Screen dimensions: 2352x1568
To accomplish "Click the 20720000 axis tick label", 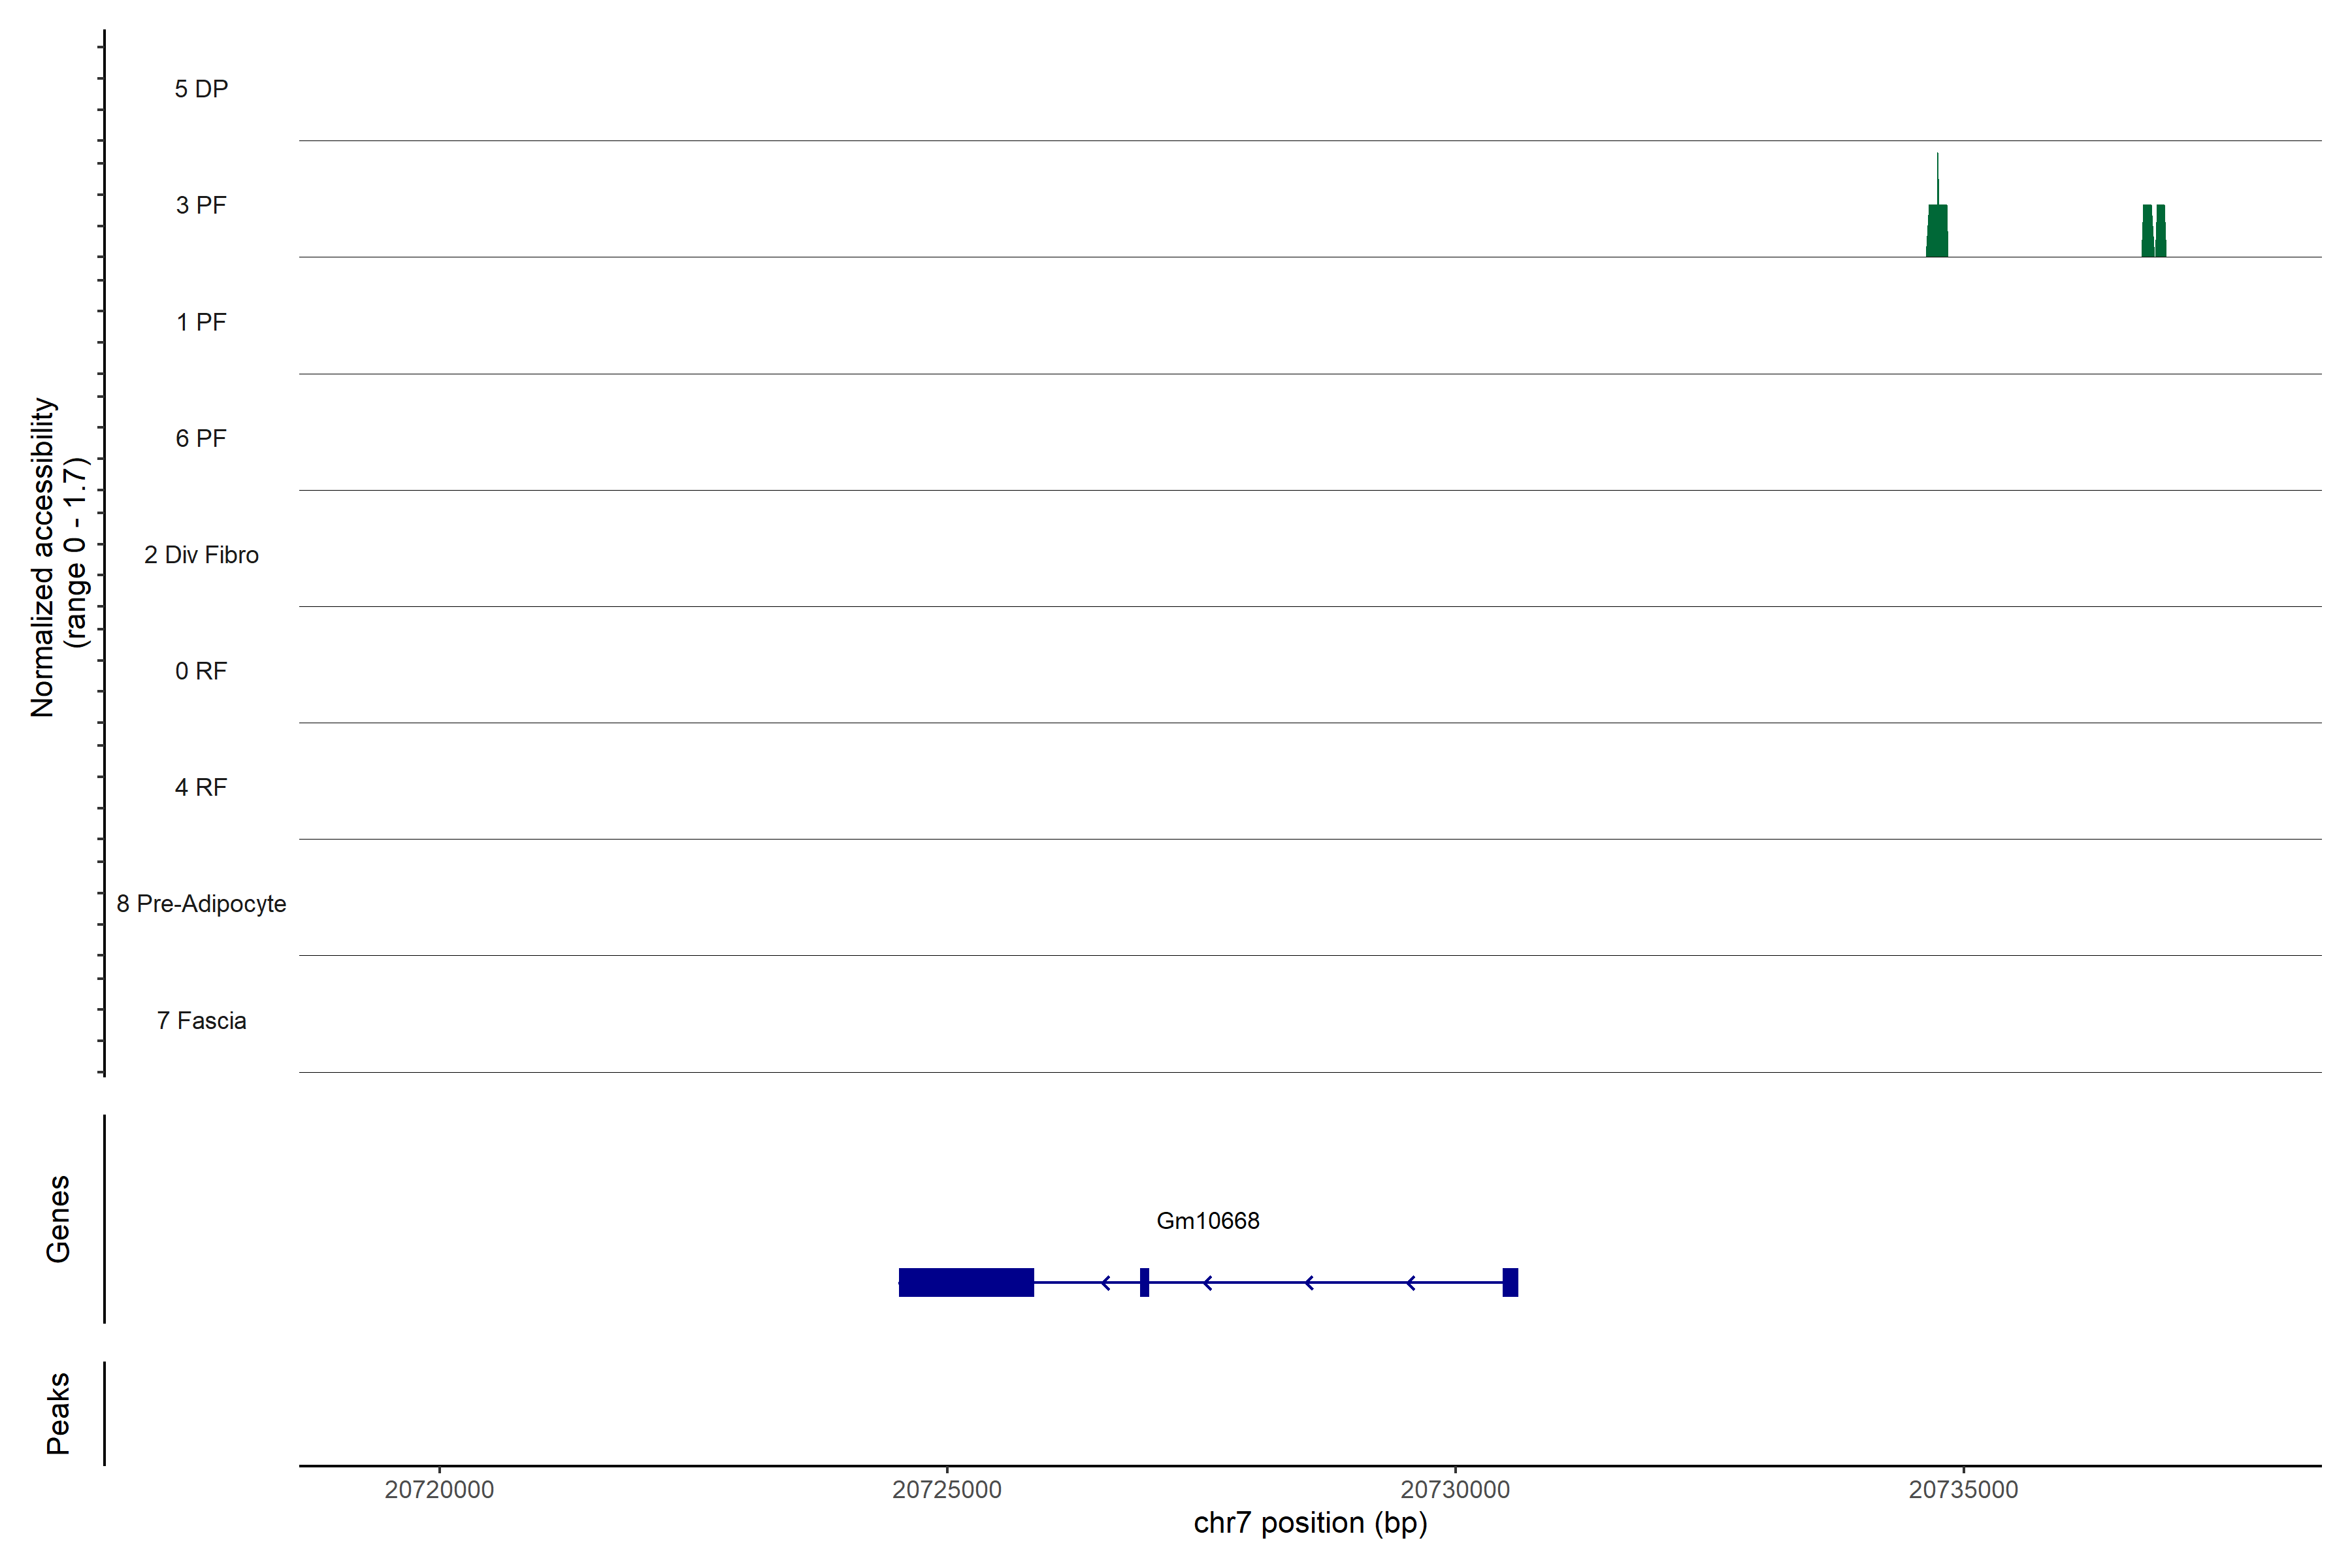I will coord(439,1490).
